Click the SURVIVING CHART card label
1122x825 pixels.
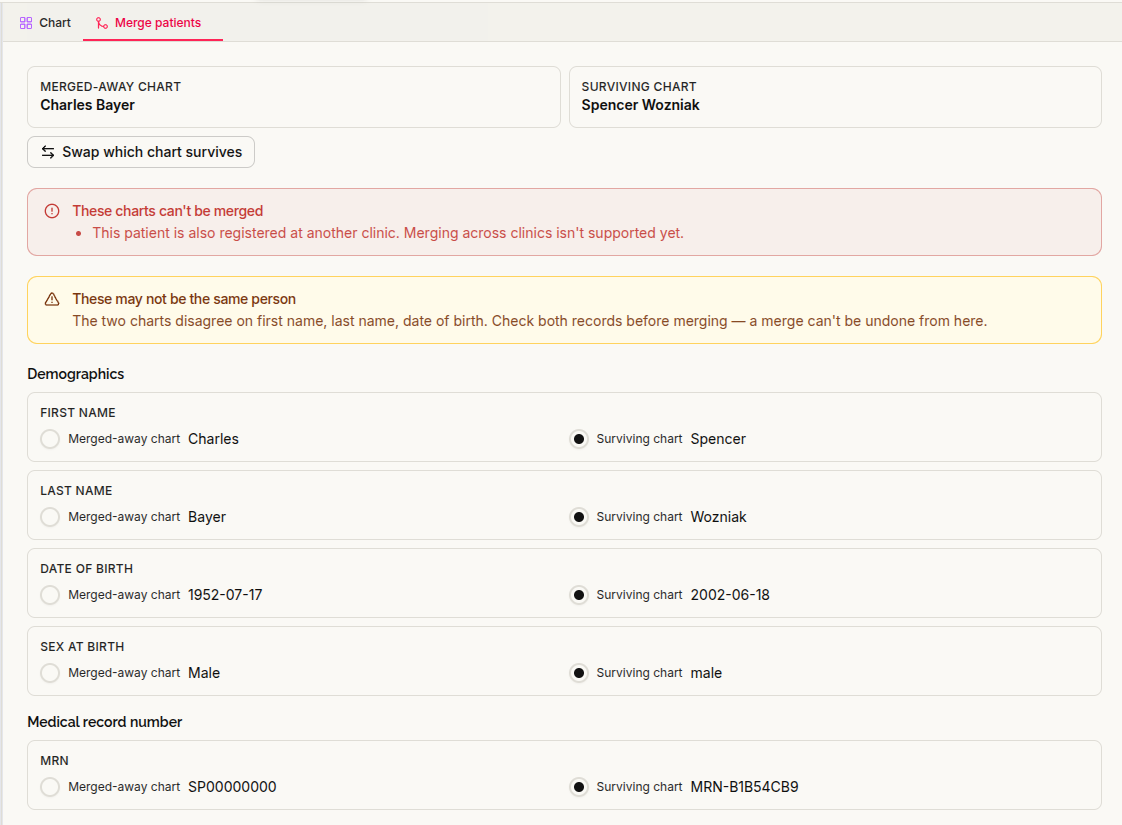639,87
